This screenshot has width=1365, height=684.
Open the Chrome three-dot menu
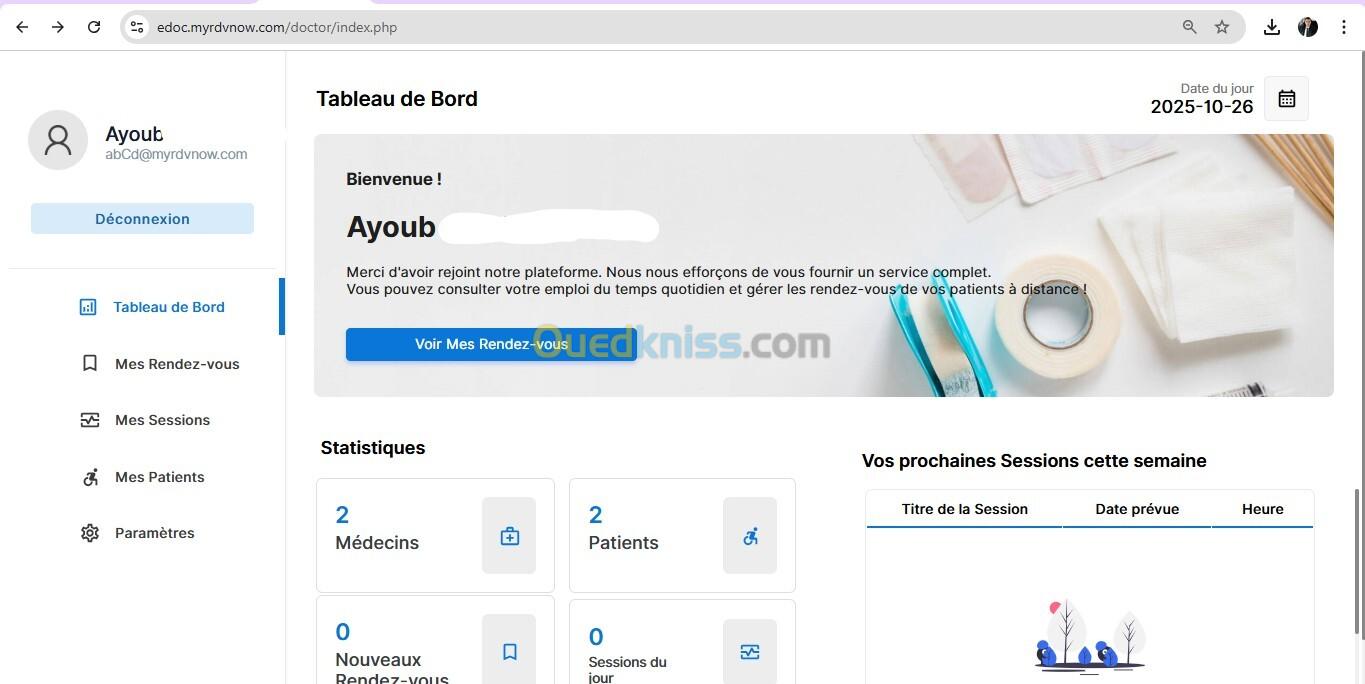(x=1344, y=27)
